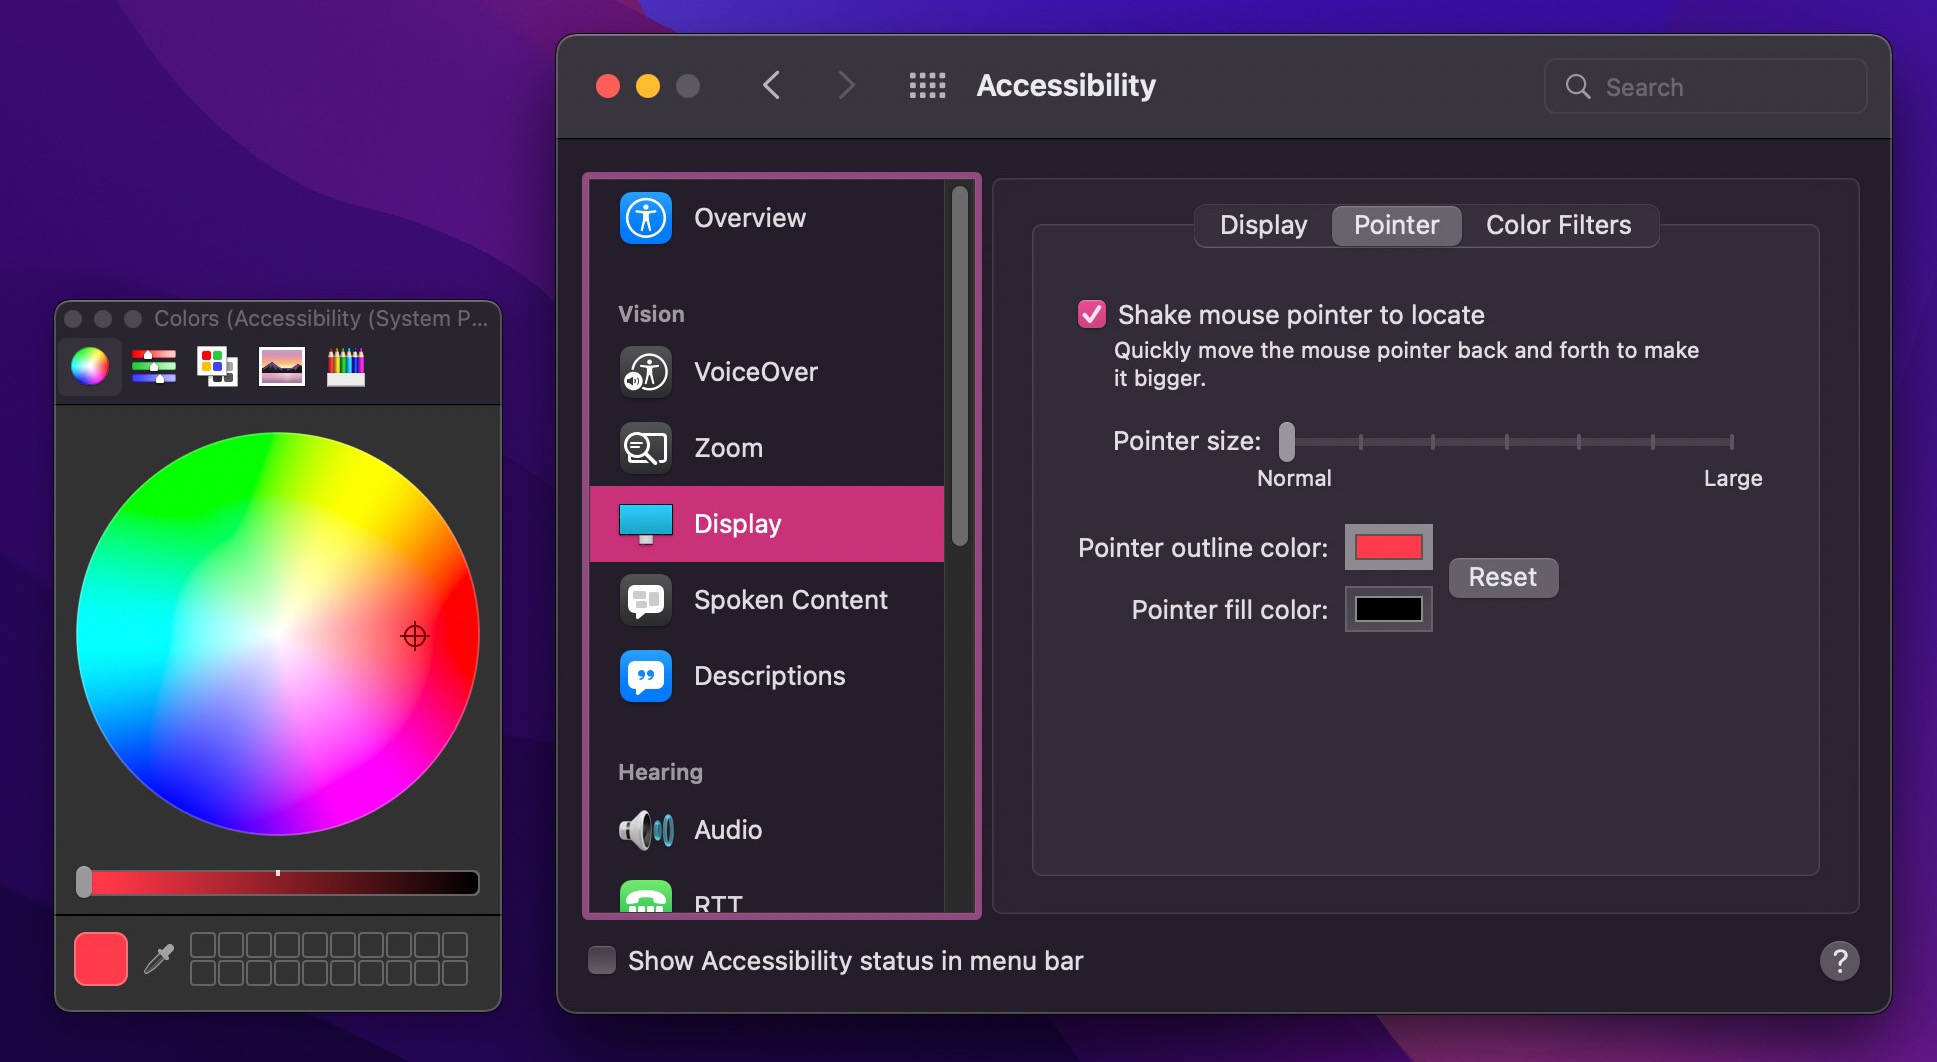This screenshot has width=1937, height=1062.
Task: Select the color wheel picker mode
Action: pyautogui.click(x=90, y=367)
